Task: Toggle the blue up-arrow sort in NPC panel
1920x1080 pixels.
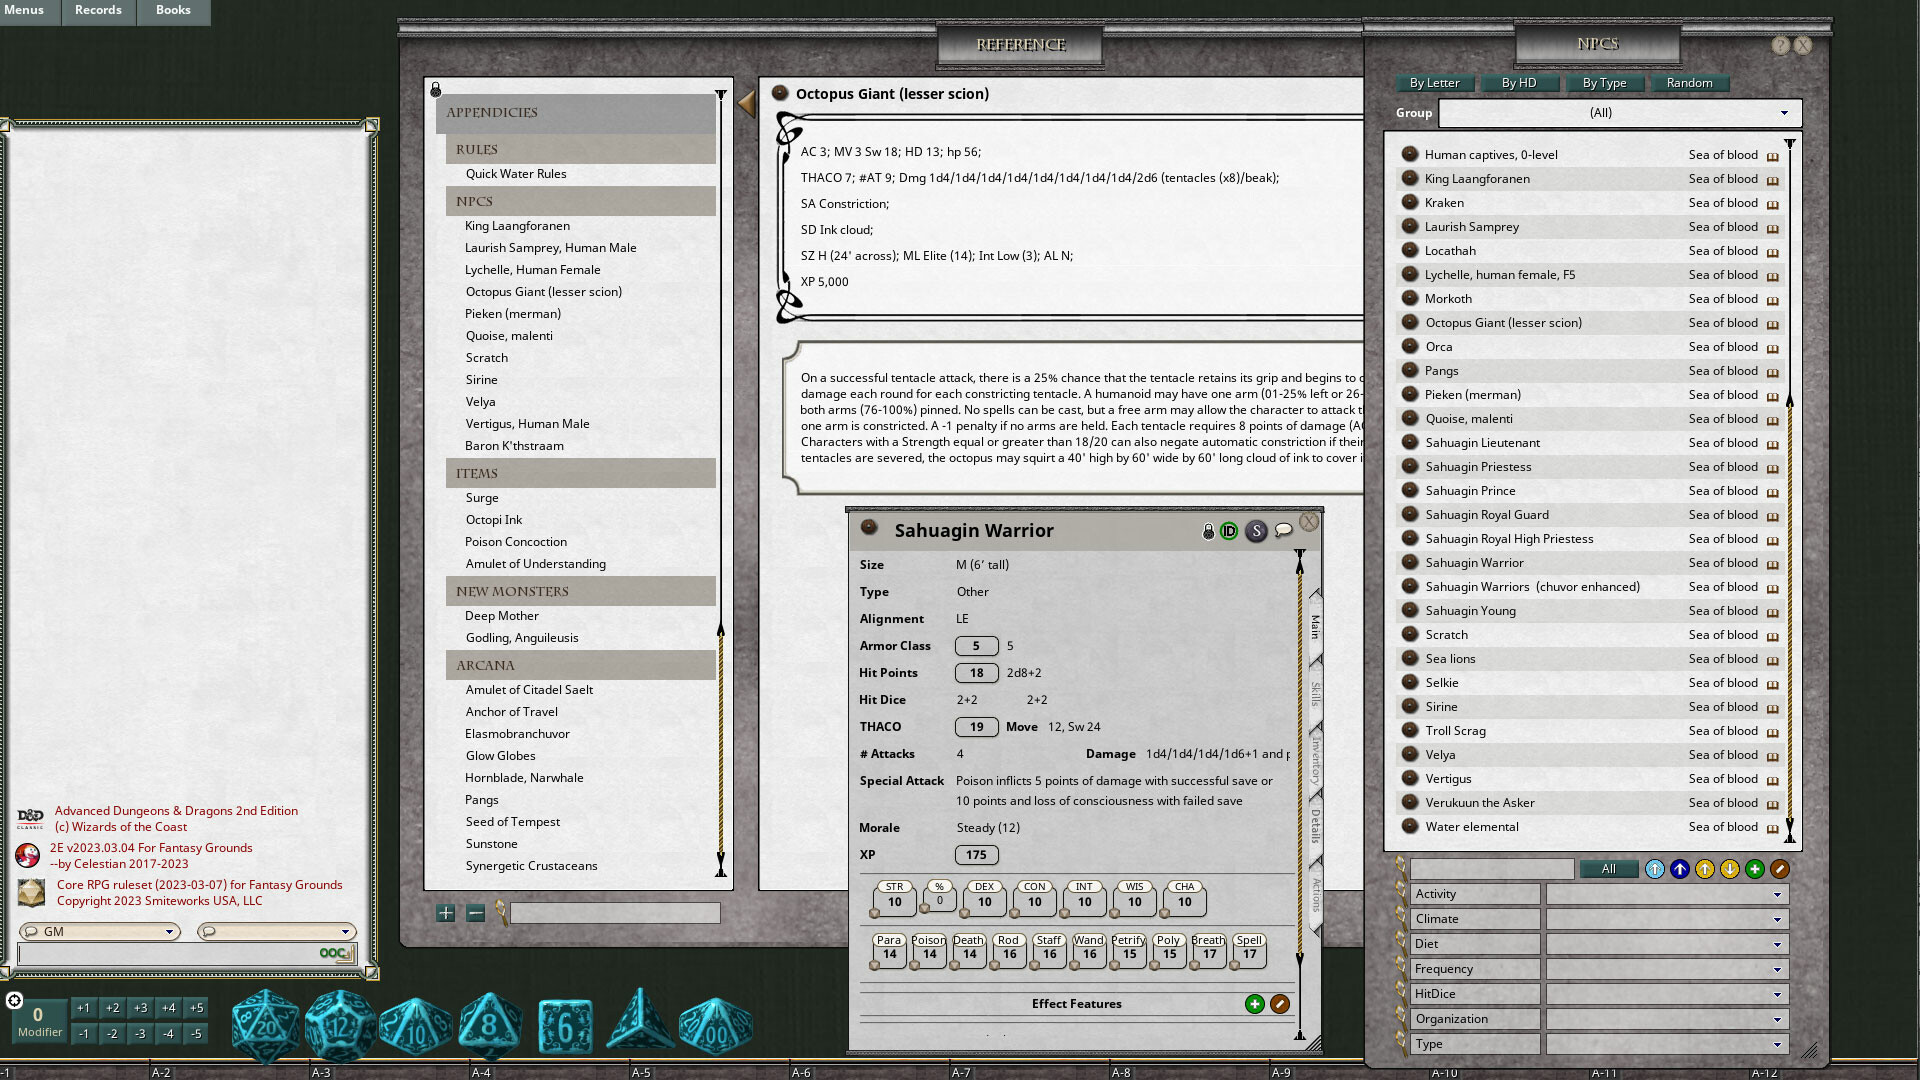Action: click(x=1679, y=869)
